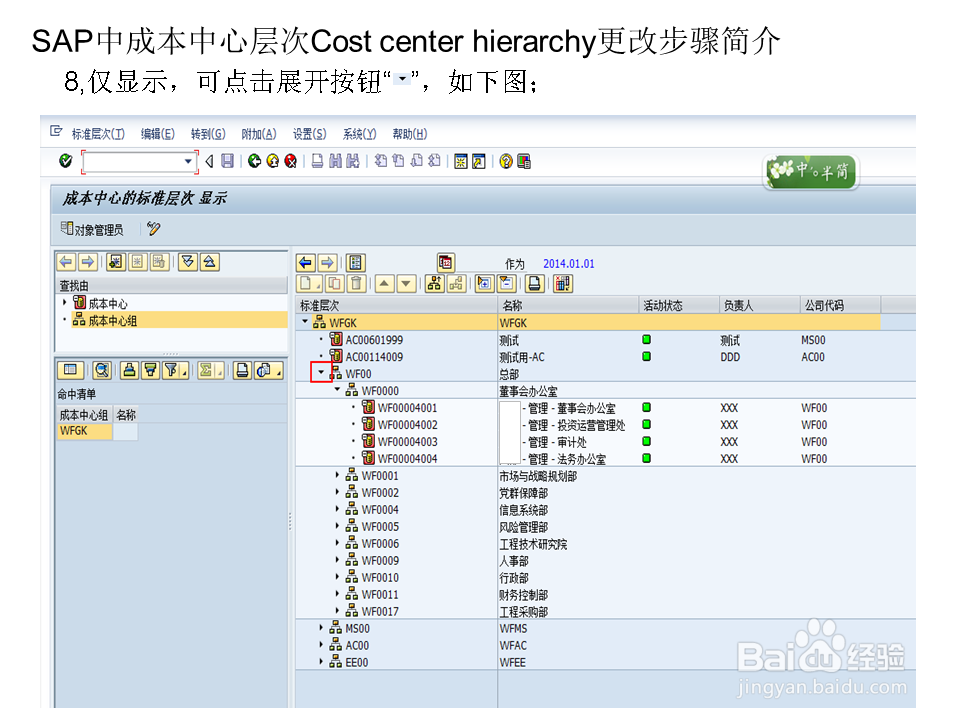Click the yellow Help question mark icon

point(506,161)
